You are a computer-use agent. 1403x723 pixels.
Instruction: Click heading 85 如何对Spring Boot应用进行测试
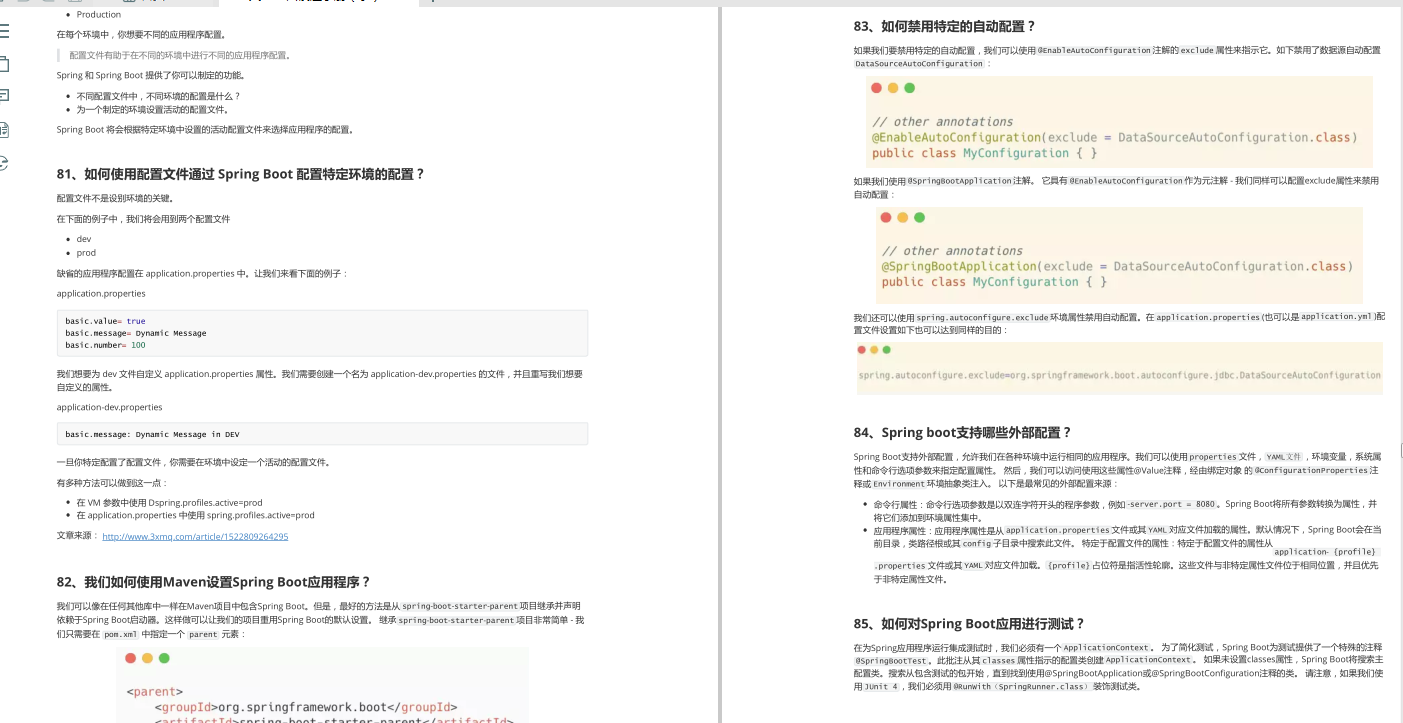tap(968, 623)
